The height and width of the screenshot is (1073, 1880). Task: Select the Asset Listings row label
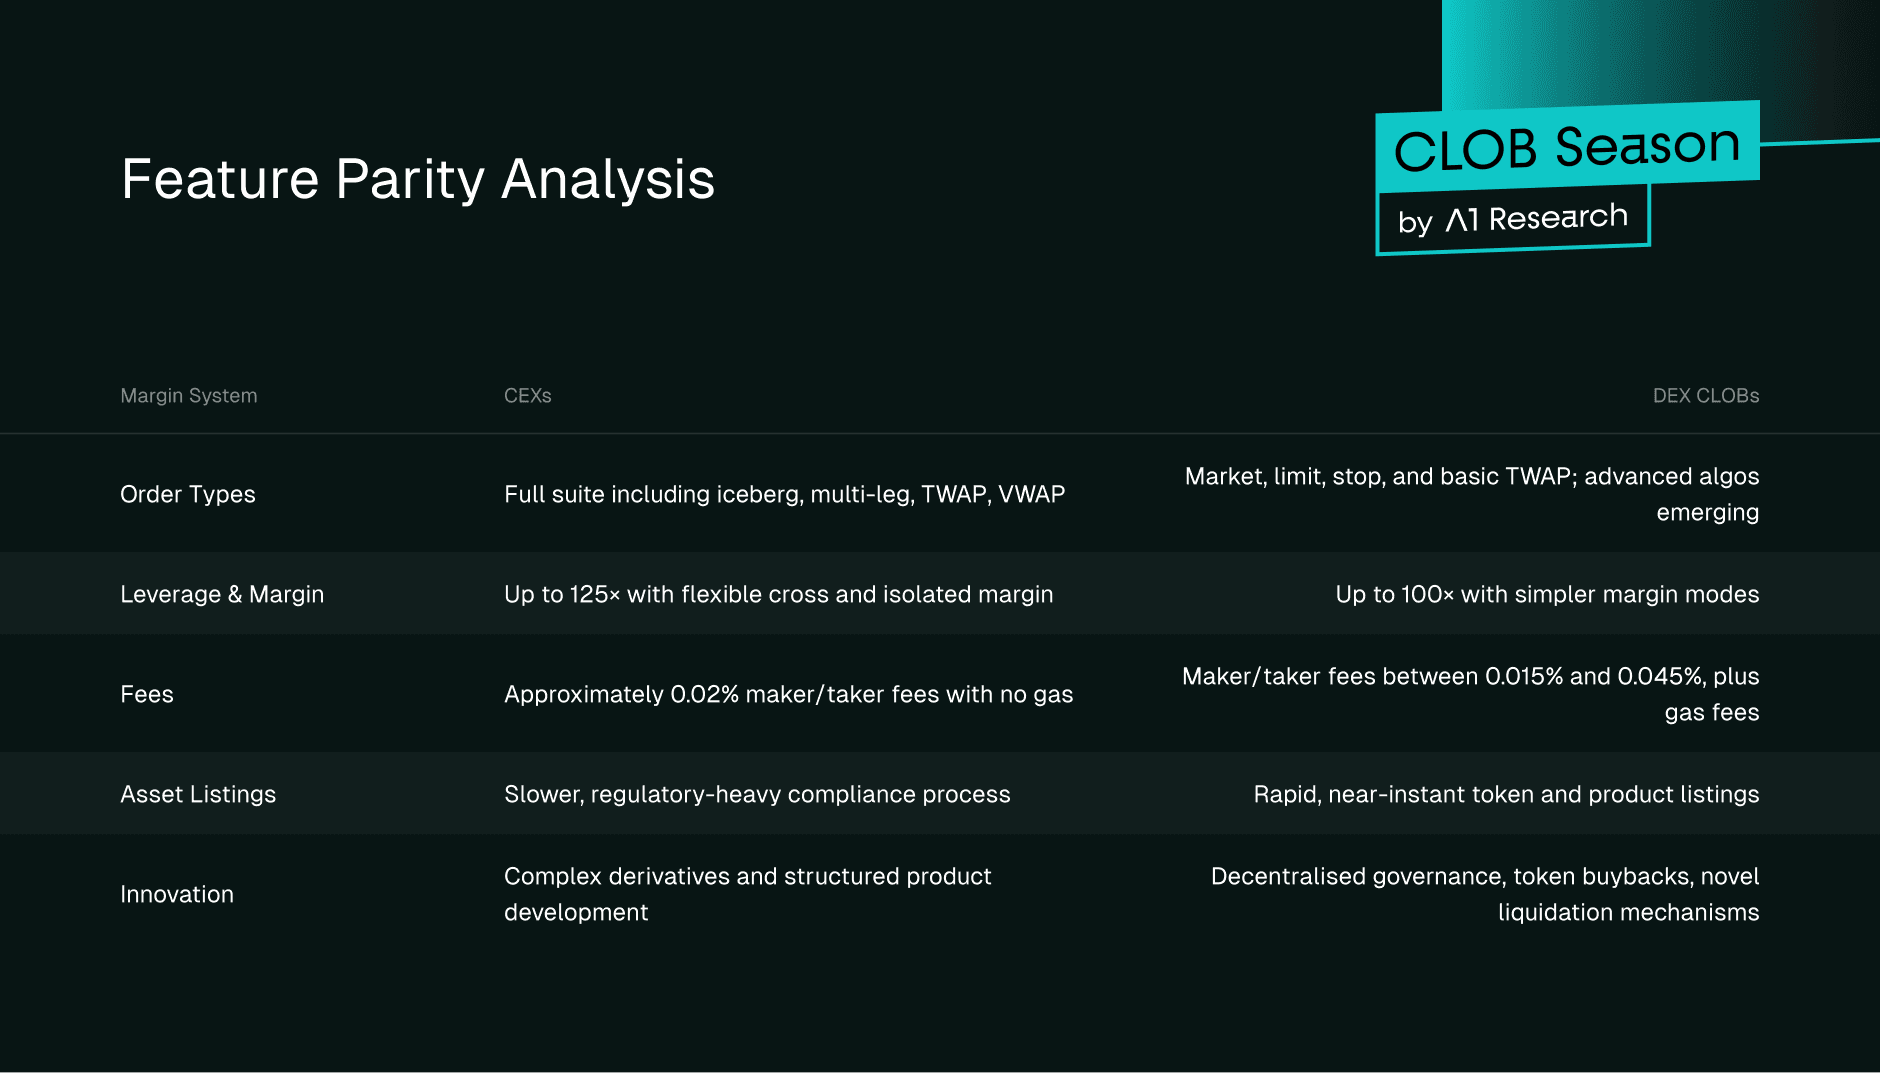click(198, 794)
